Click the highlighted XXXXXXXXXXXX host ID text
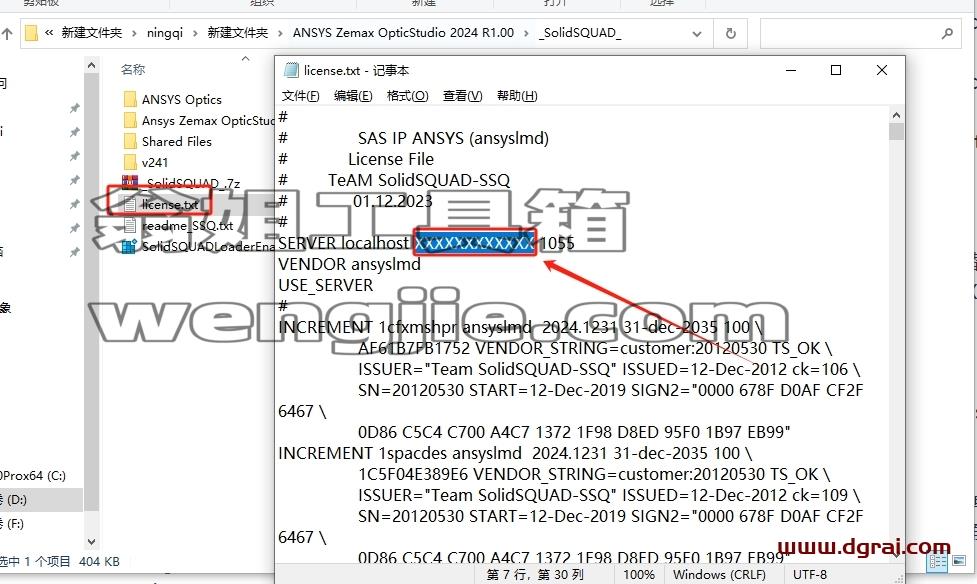 (474, 243)
